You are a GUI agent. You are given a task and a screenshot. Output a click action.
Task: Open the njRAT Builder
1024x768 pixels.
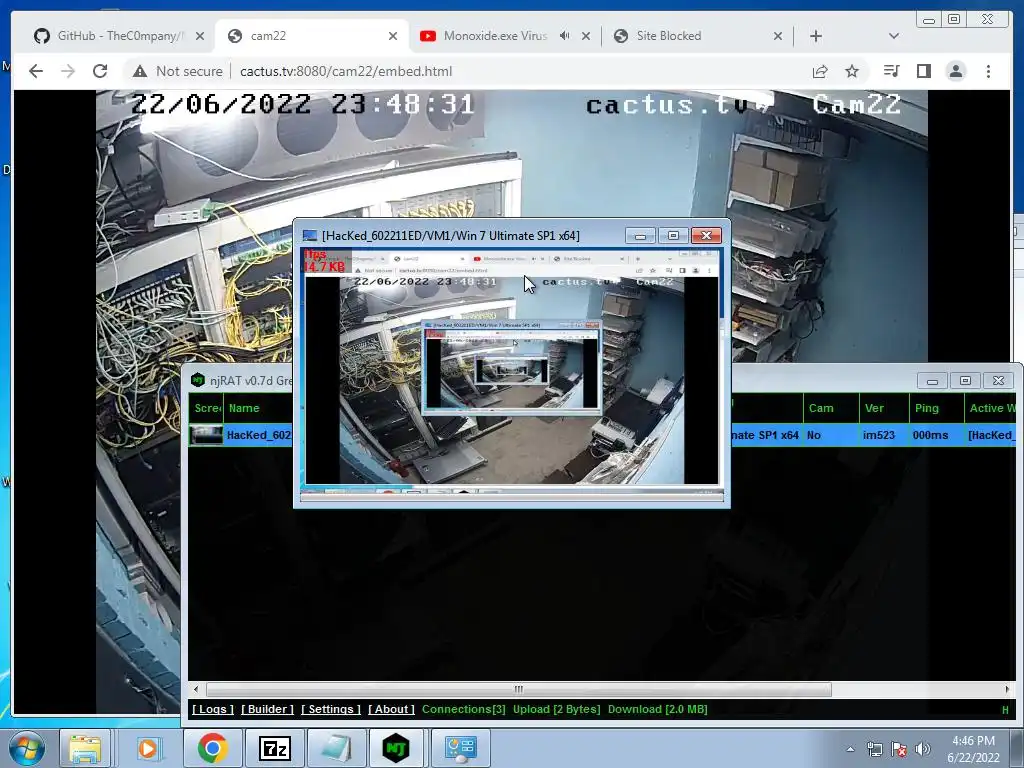coord(268,709)
